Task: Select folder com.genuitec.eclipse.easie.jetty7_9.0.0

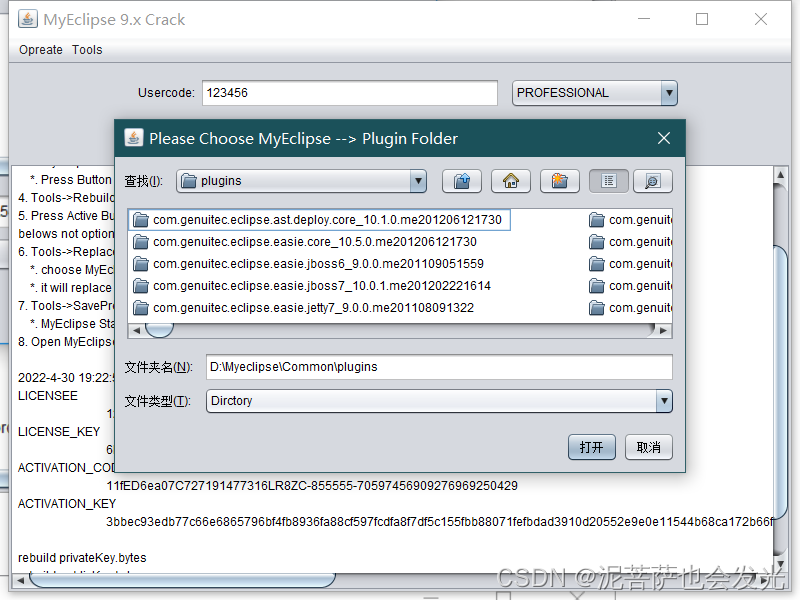Action: coord(304,308)
